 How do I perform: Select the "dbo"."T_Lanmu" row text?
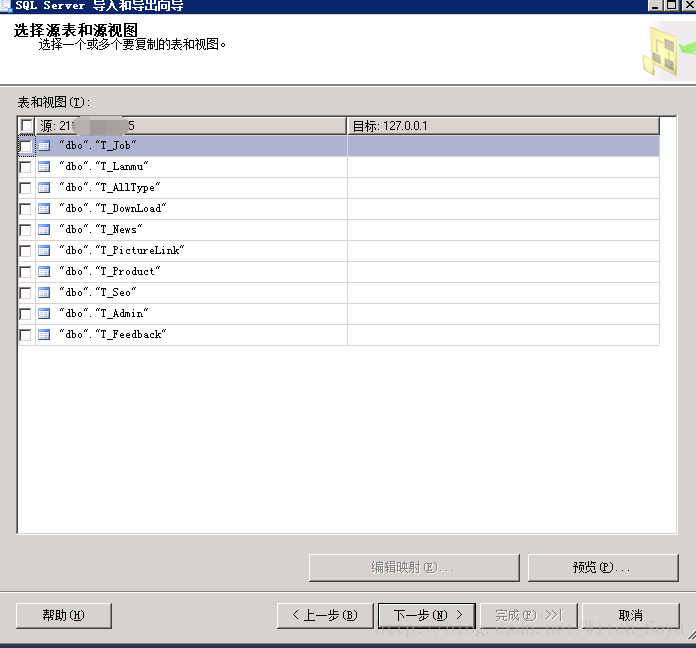(104, 167)
